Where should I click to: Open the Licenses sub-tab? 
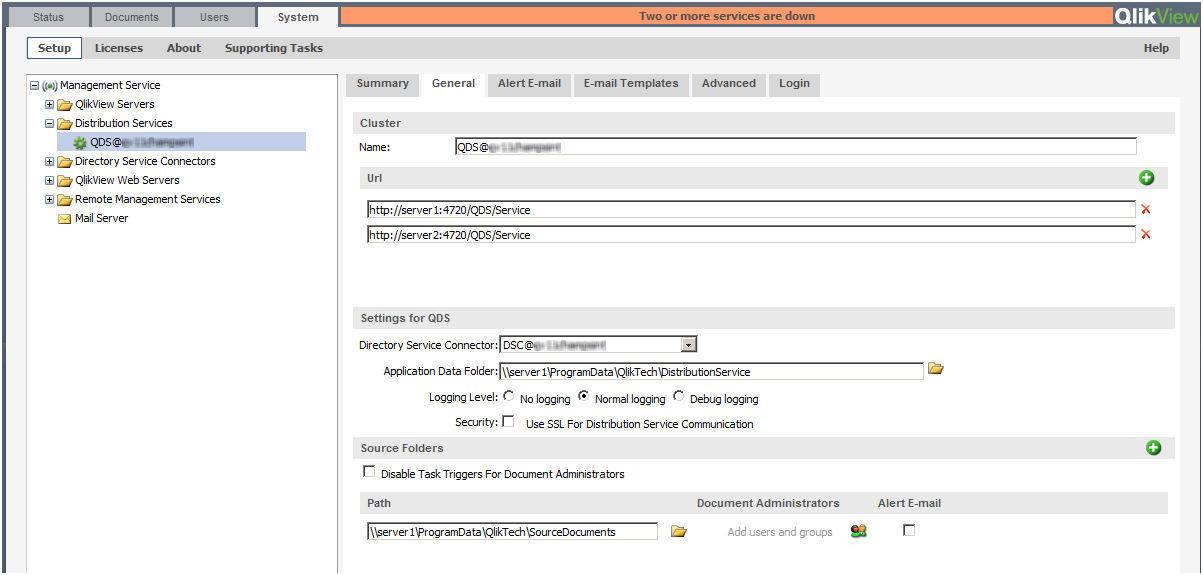click(119, 48)
